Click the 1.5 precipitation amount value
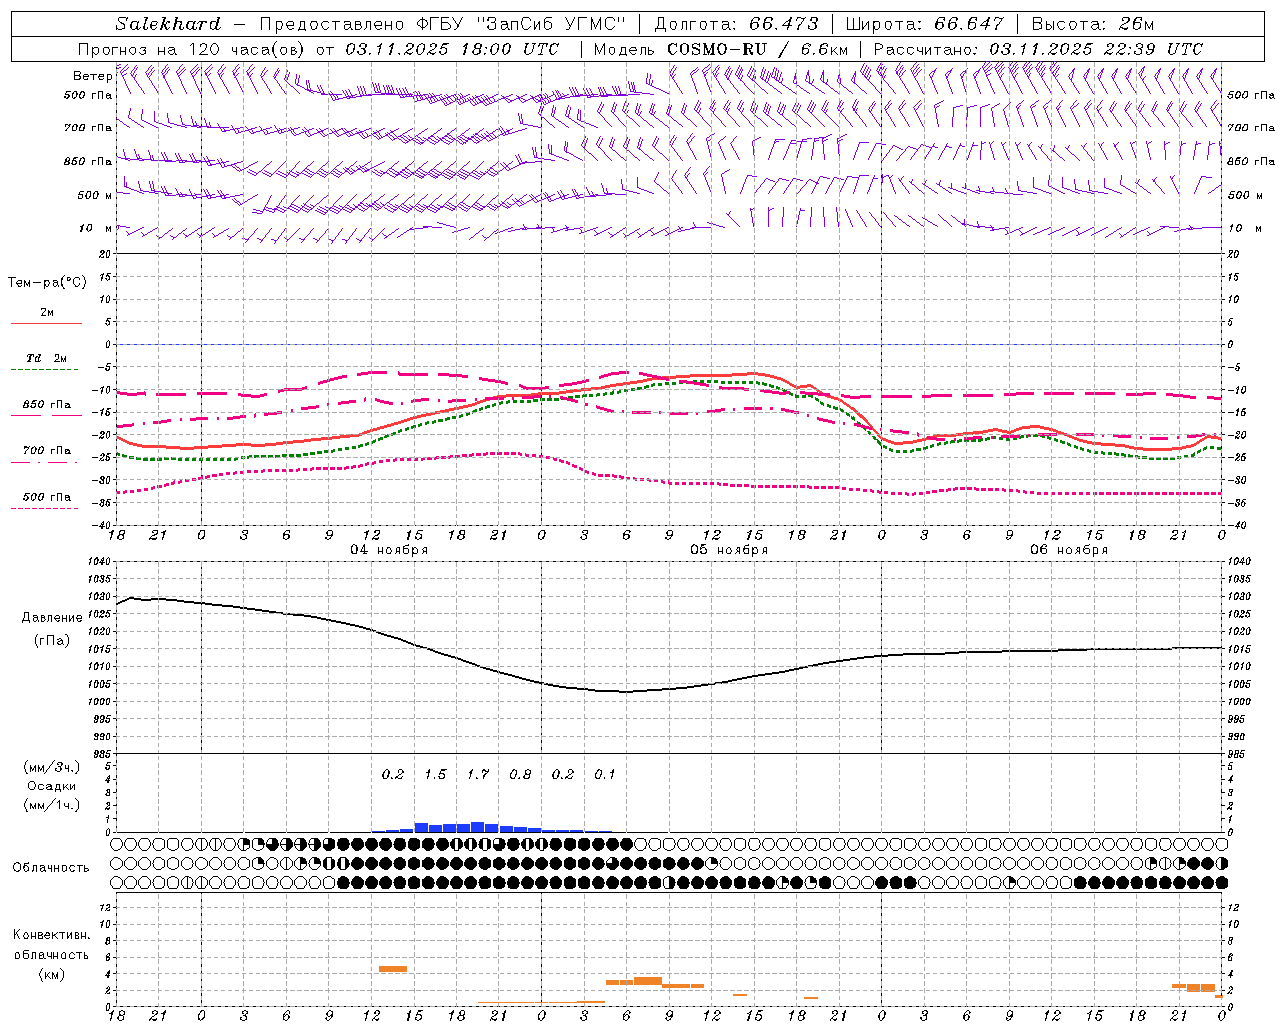Image resolution: width=1280 pixels, height=1024 pixels. coord(435,775)
